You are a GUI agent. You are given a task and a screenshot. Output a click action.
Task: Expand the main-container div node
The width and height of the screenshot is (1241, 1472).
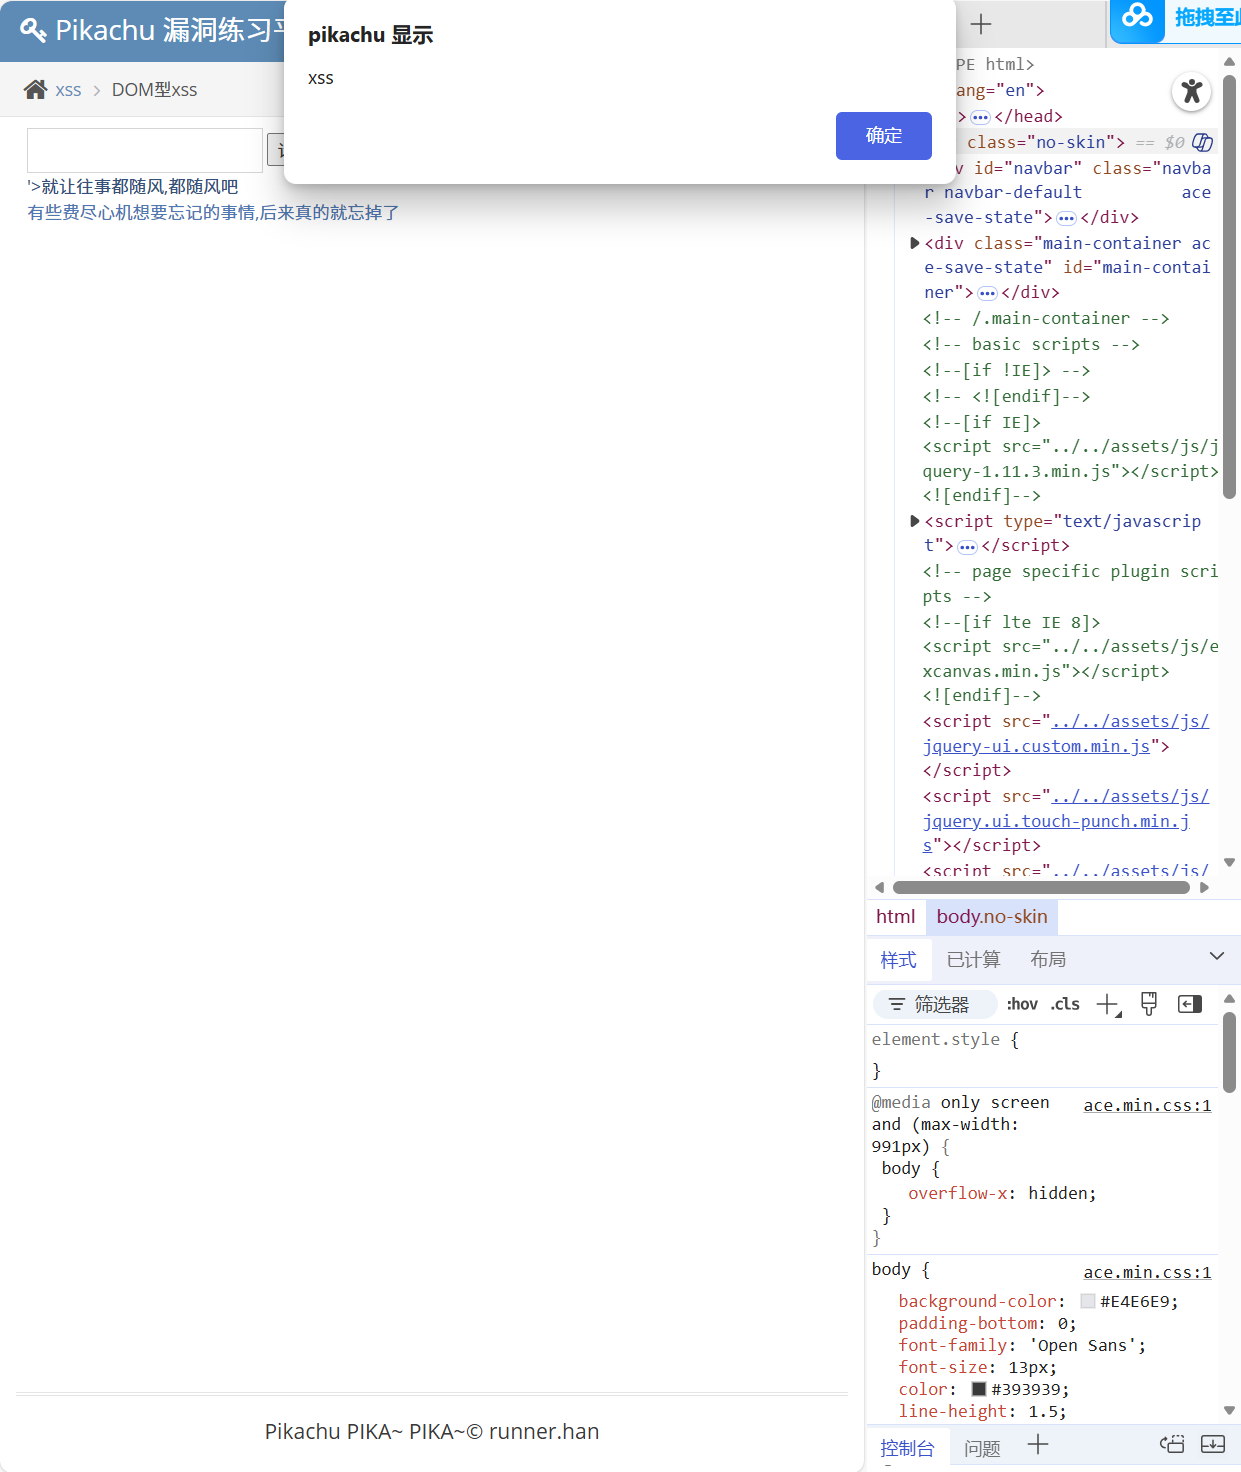(914, 243)
